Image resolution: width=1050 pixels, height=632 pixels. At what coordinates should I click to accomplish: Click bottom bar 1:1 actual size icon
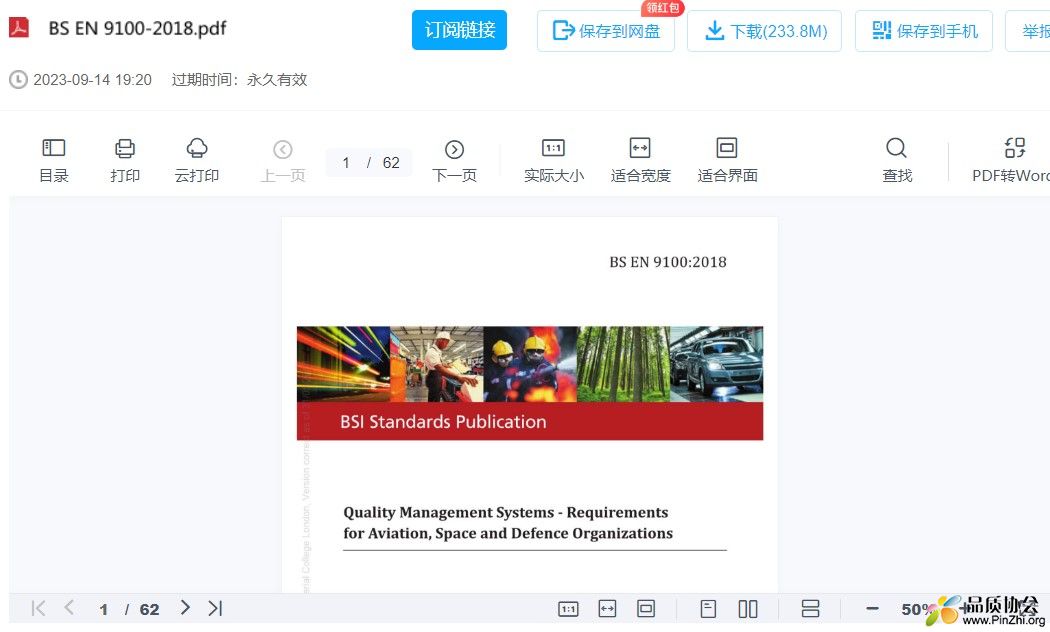coord(568,609)
